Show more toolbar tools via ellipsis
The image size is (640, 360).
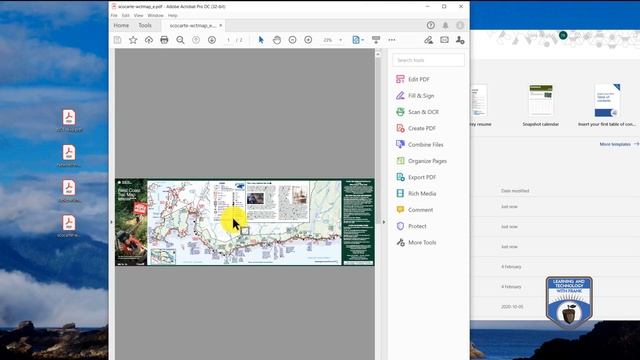[x=392, y=40]
